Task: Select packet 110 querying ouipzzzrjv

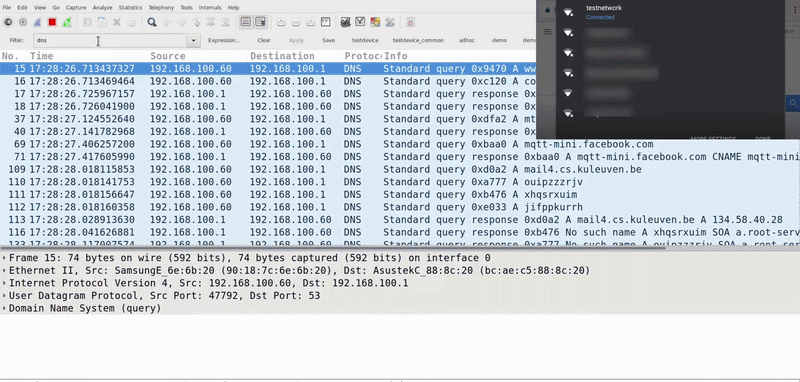Action: click(400, 182)
